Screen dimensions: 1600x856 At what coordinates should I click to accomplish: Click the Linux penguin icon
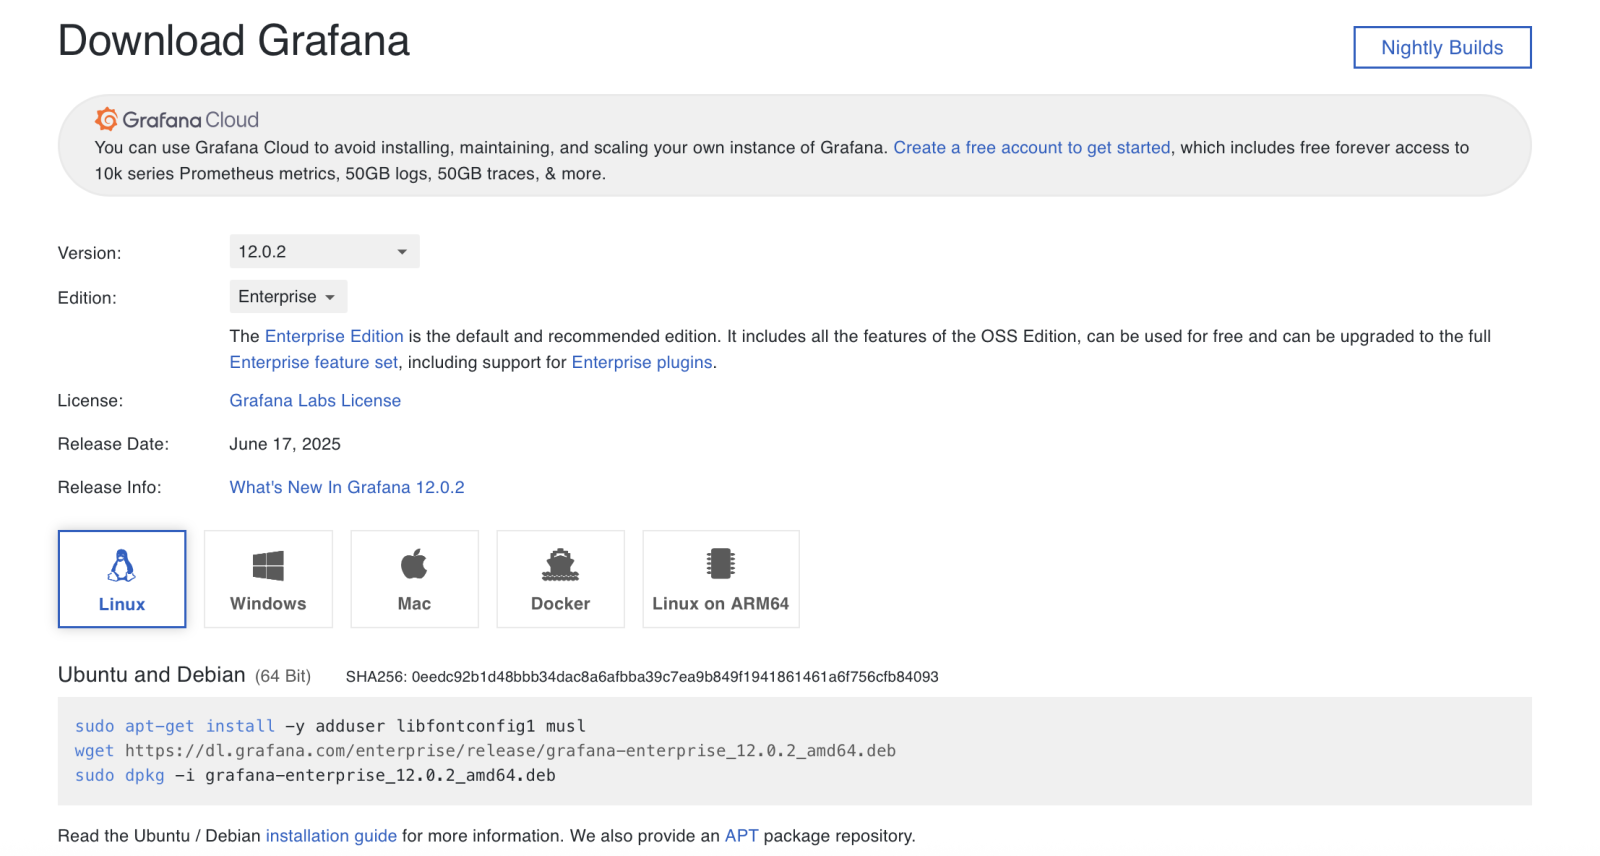click(122, 566)
